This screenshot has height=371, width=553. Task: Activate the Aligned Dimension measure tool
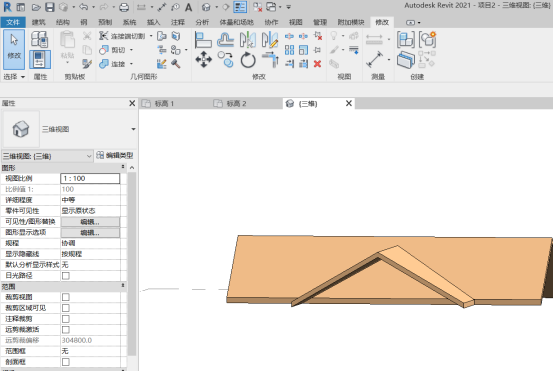tap(374, 59)
